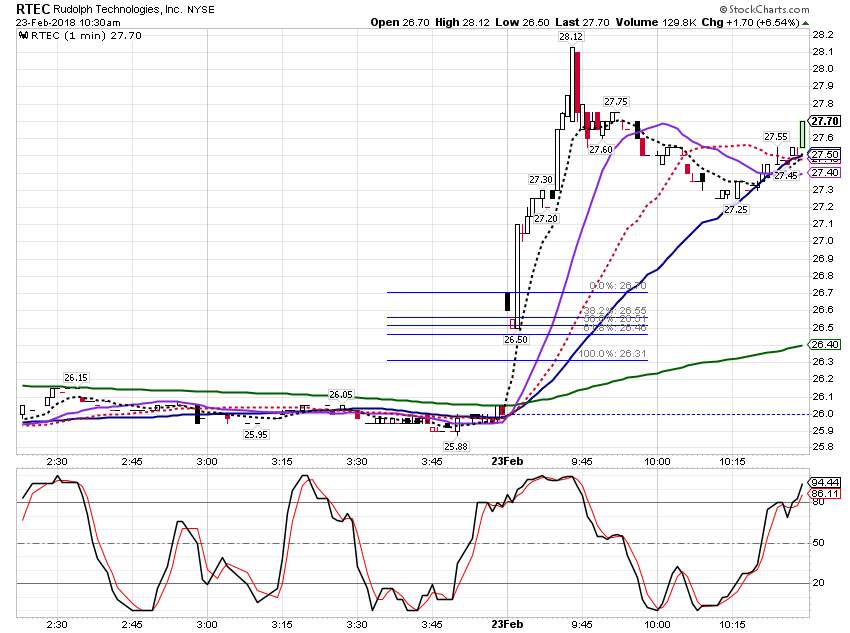The image size is (850, 633).
Task: Click the 25.8 label on the price axis
Action: 822,447
